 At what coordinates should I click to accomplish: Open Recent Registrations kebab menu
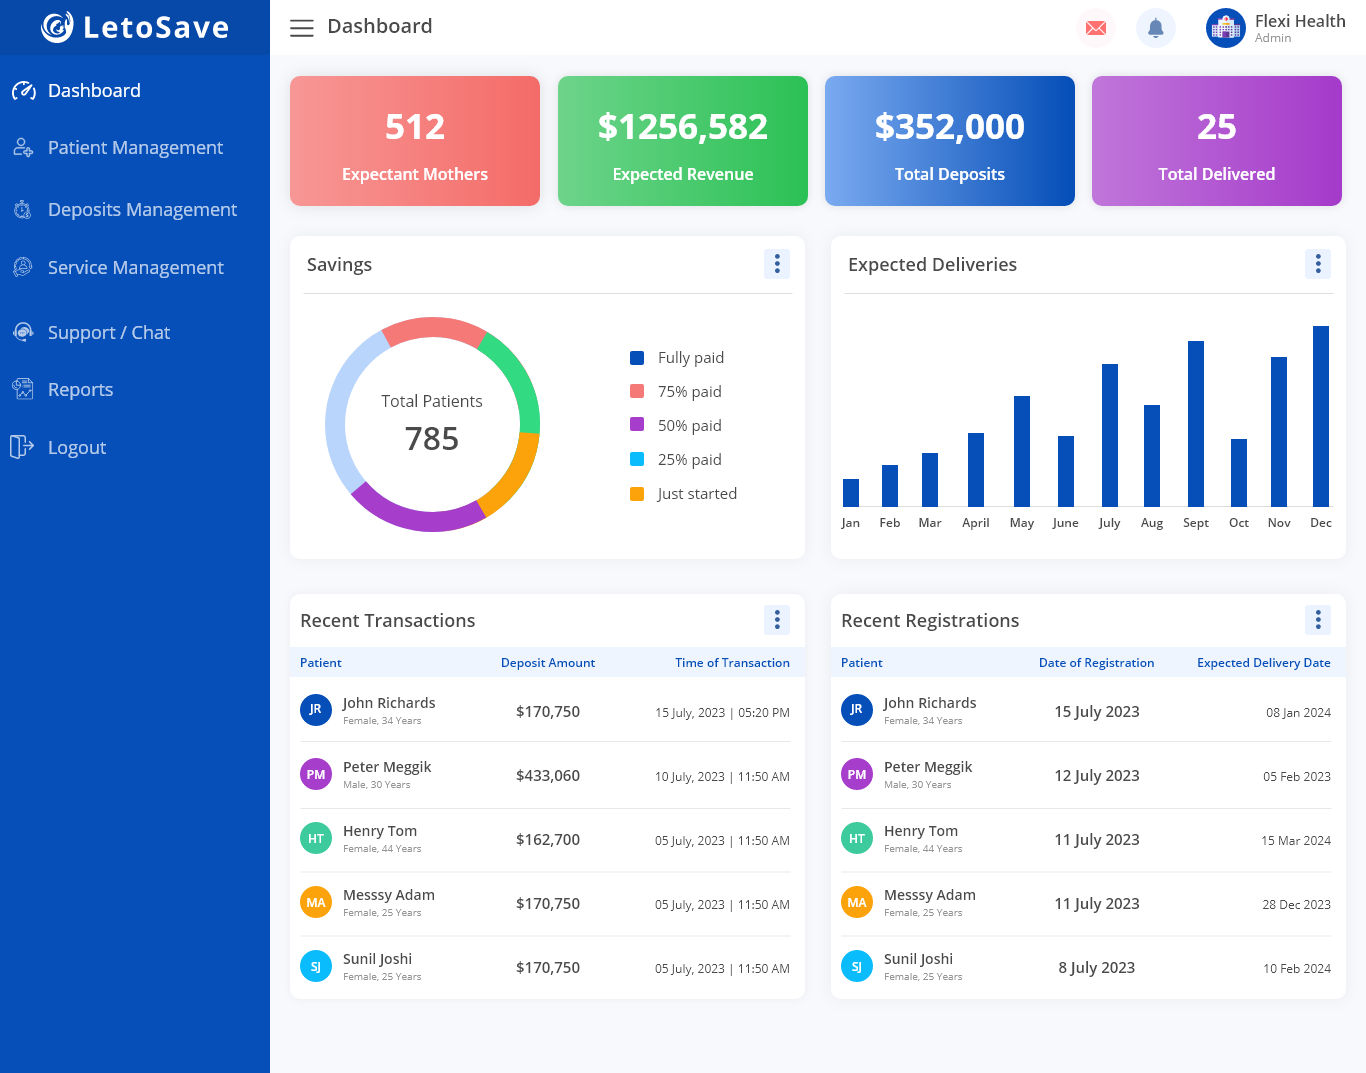(x=1318, y=620)
